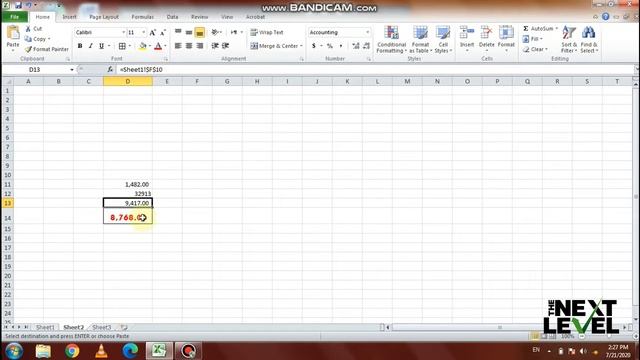640x360 pixels.
Task: Open Cell Styles gallery
Action: pyautogui.click(x=443, y=39)
